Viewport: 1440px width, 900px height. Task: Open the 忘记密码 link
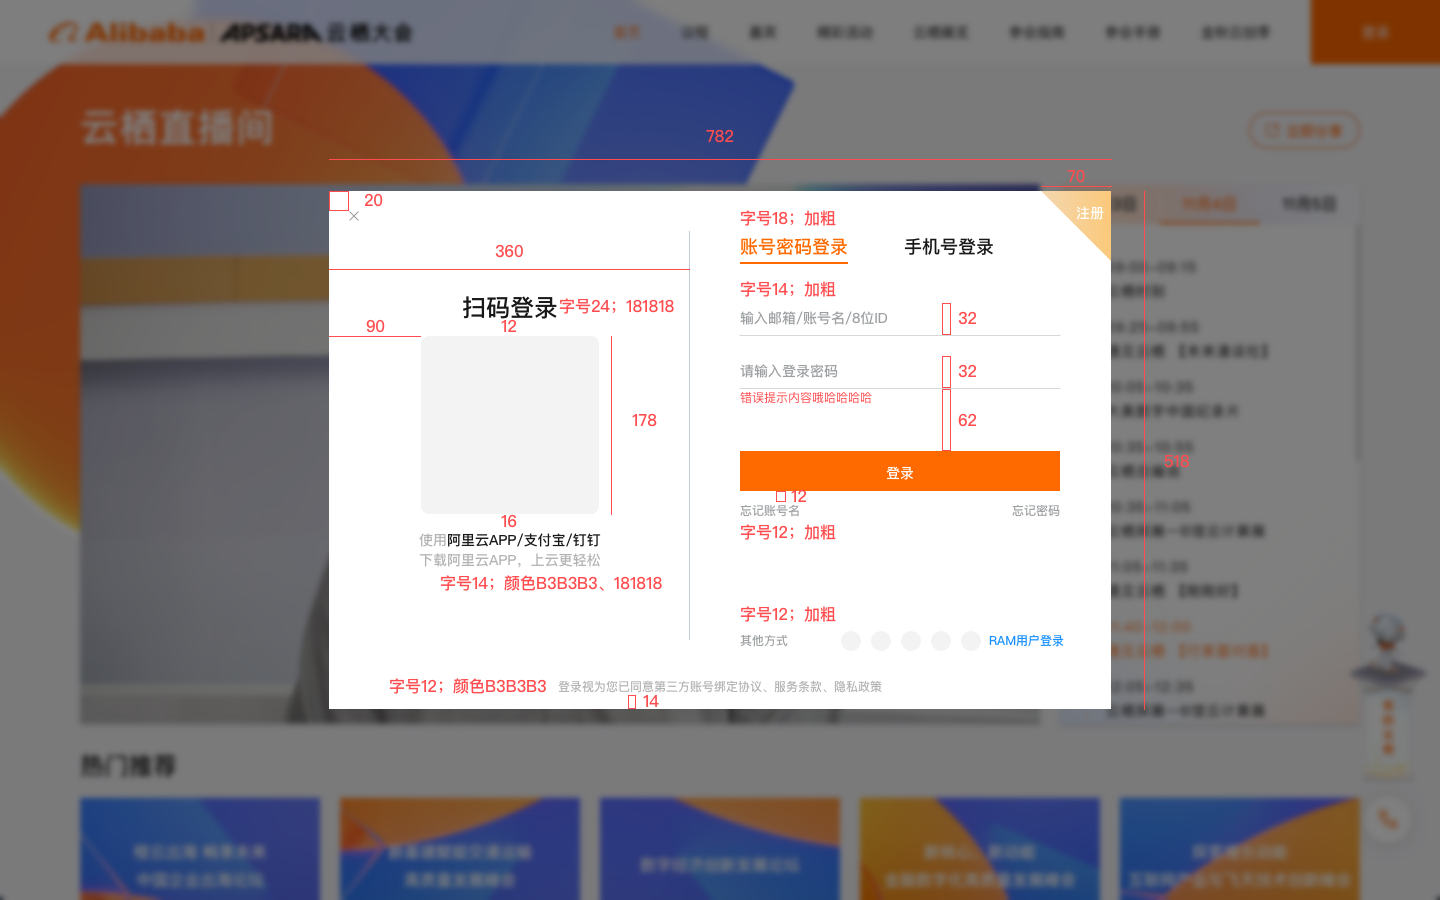(1035, 511)
